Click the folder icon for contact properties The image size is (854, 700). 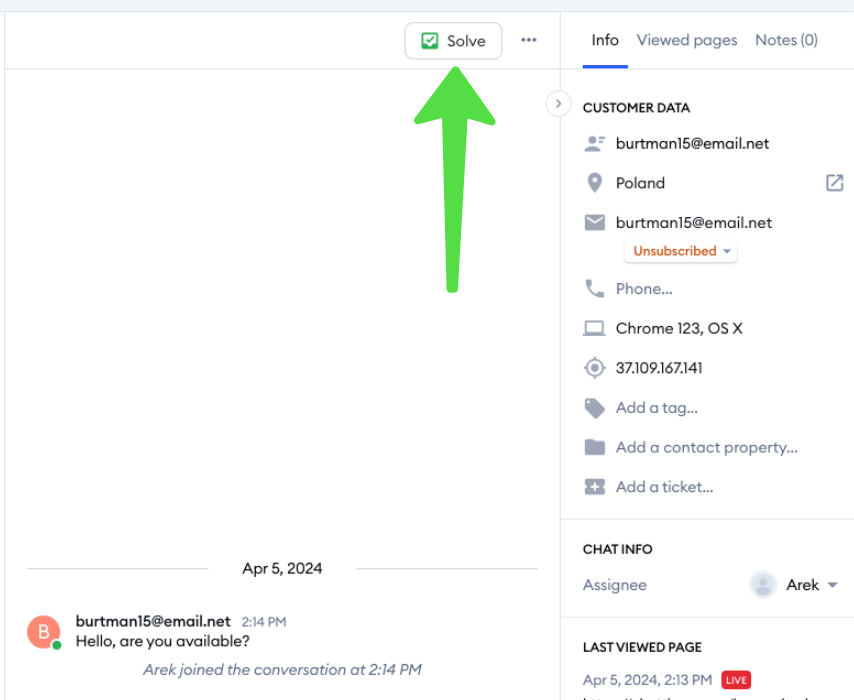pos(595,447)
